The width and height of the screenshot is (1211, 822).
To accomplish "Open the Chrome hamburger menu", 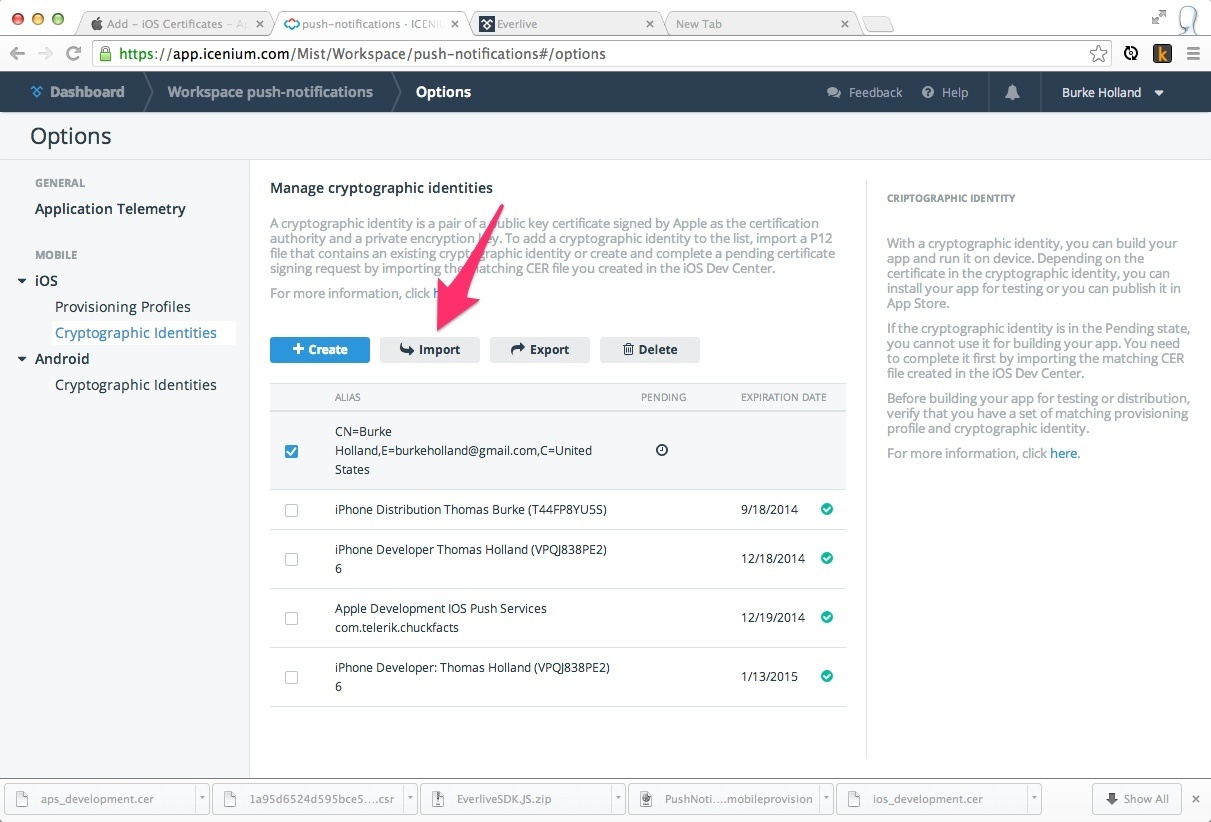I will click(1192, 54).
